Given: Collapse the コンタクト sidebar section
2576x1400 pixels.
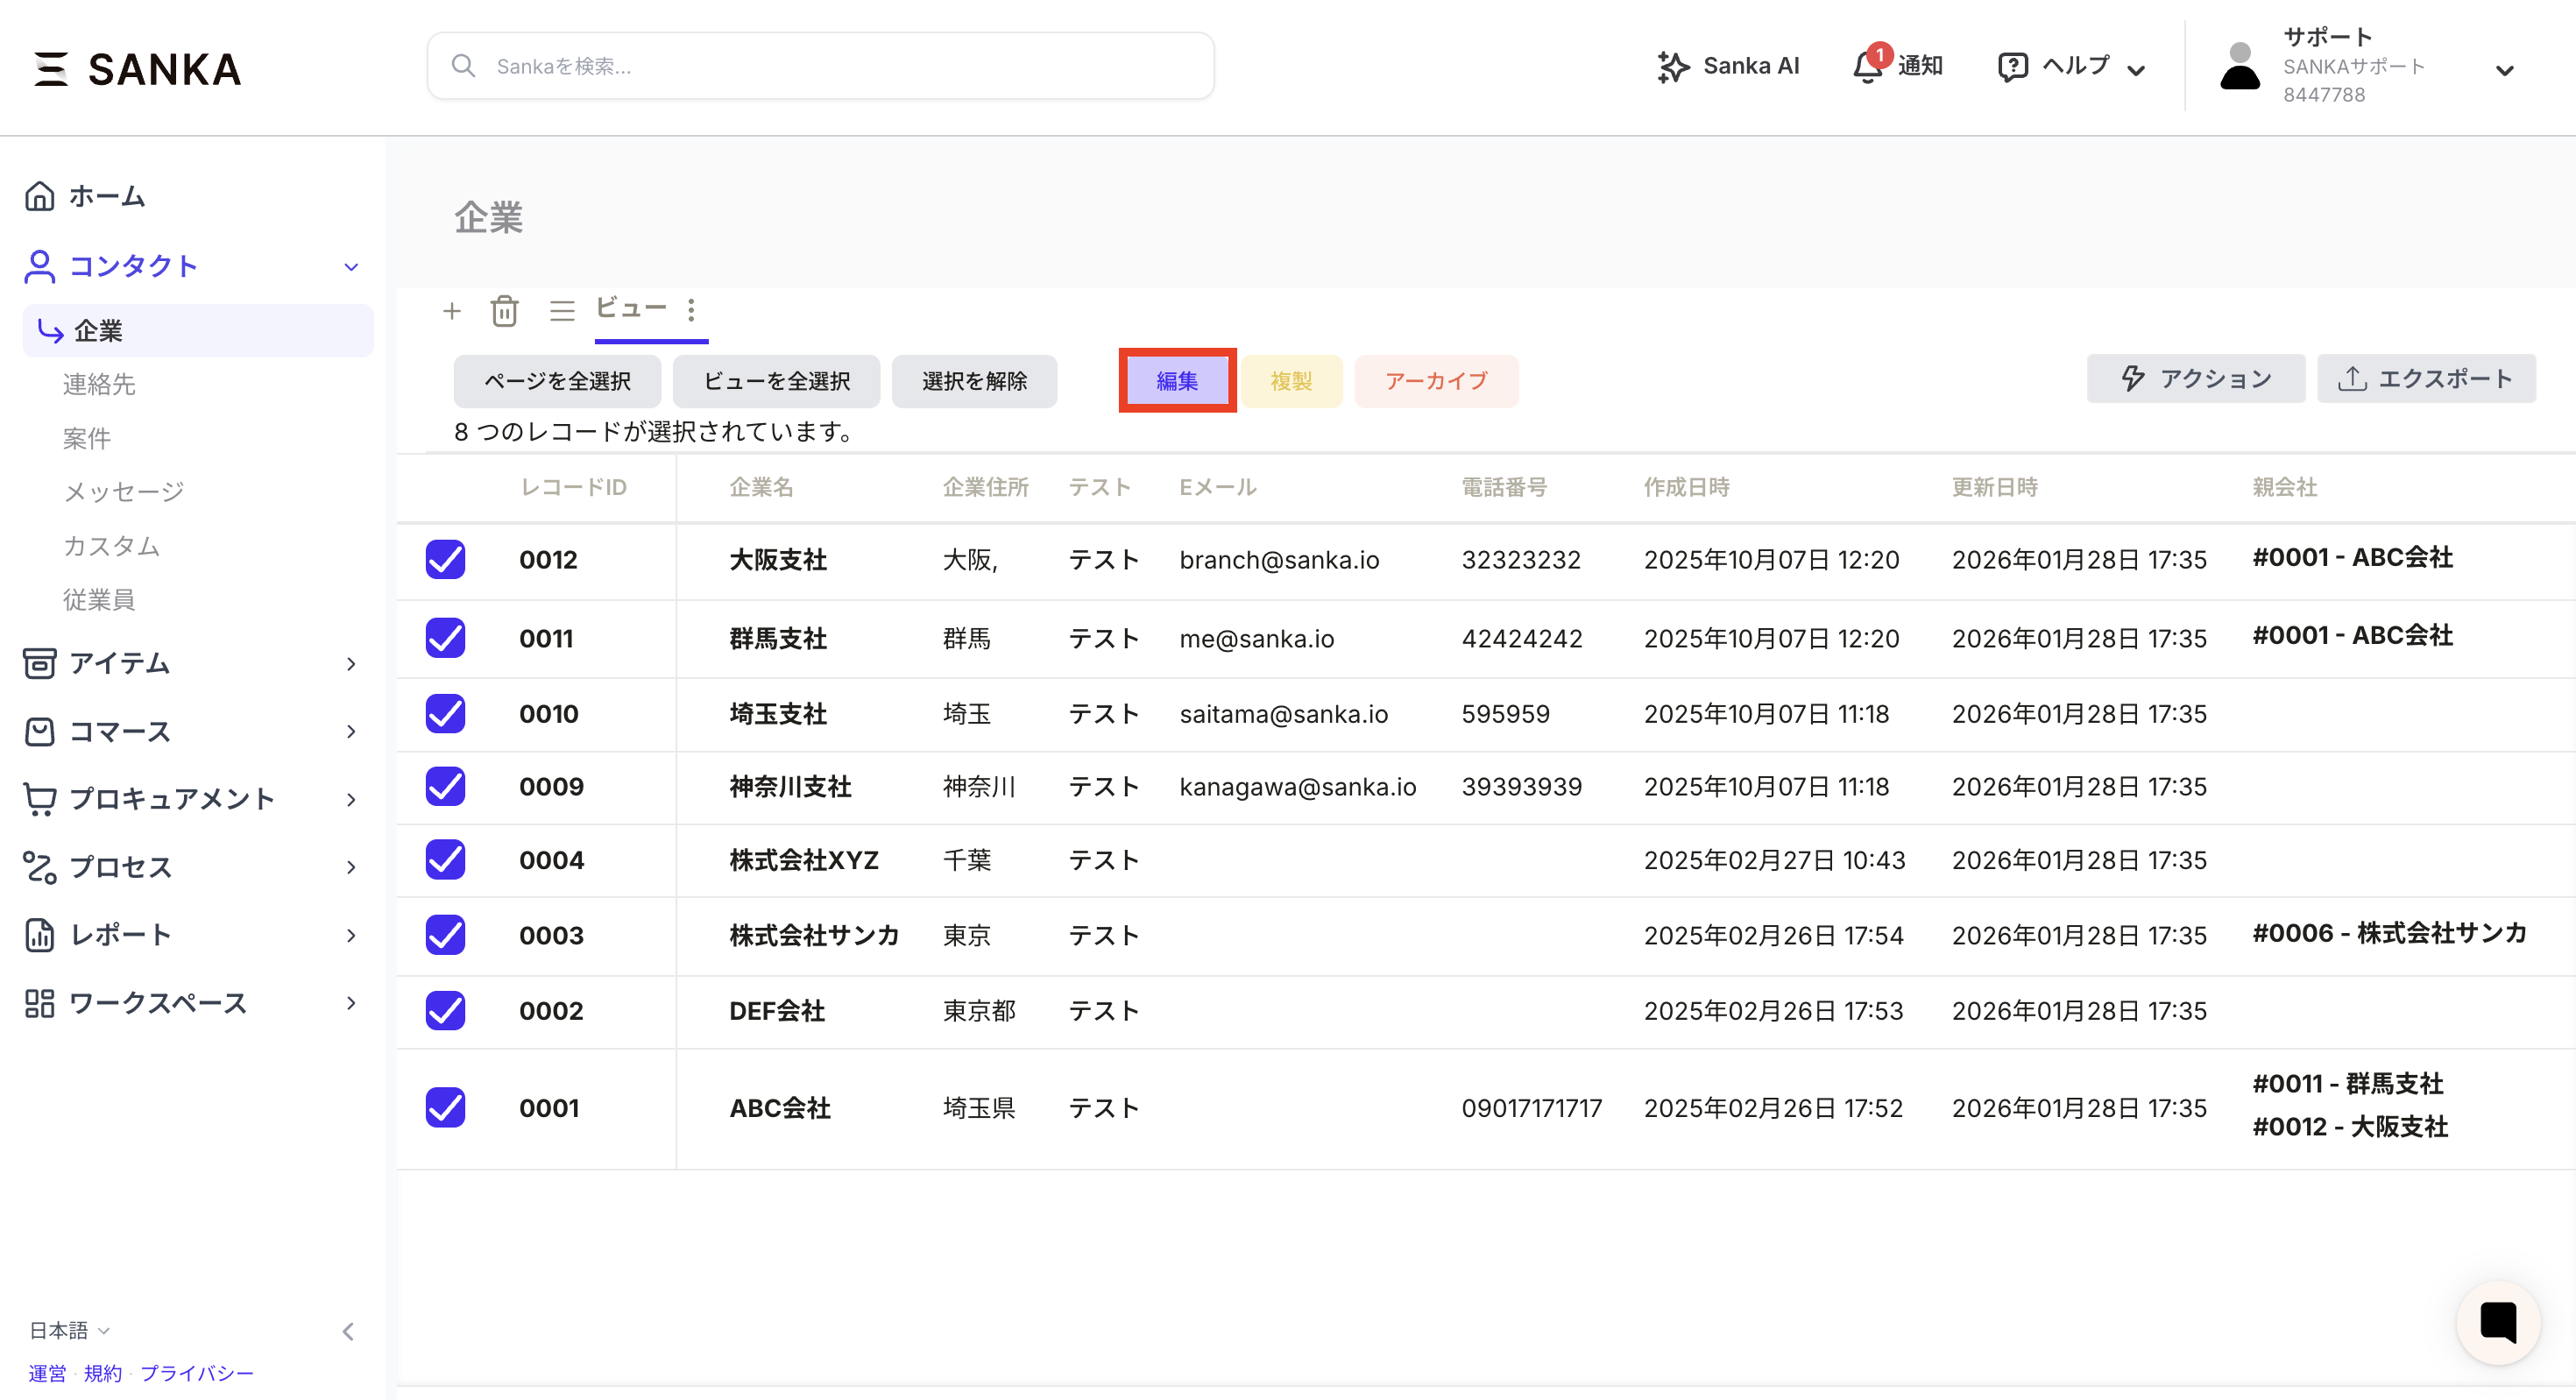Looking at the screenshot, I should [350, 266].
